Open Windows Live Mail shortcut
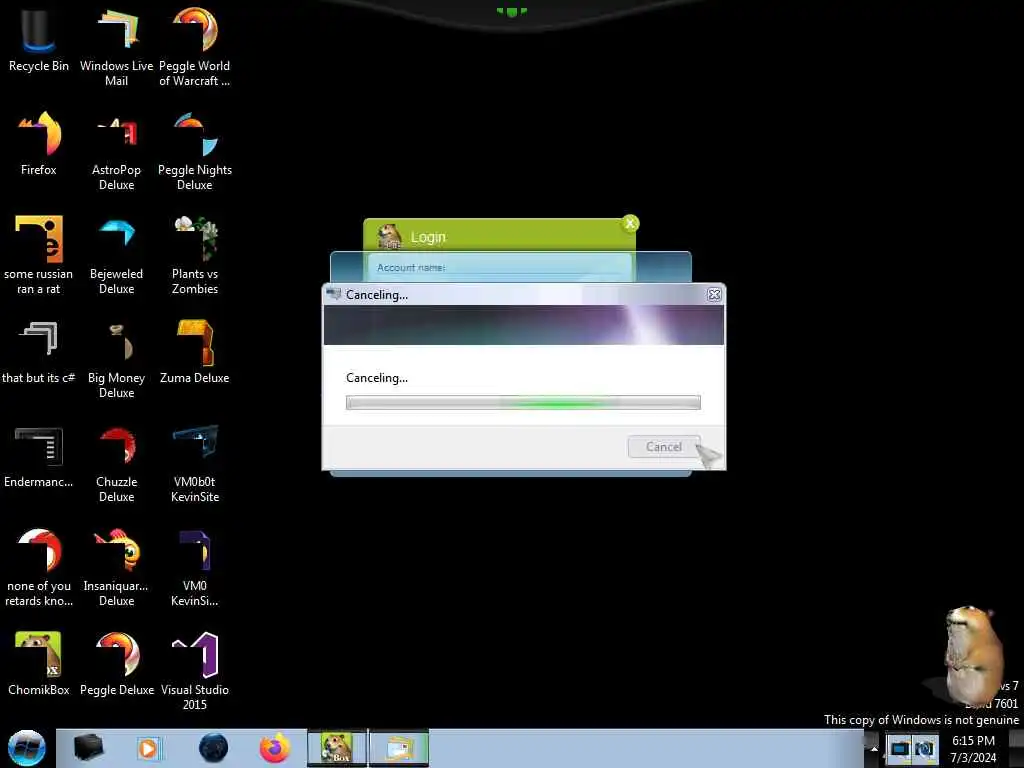 [x=116, y=46]
